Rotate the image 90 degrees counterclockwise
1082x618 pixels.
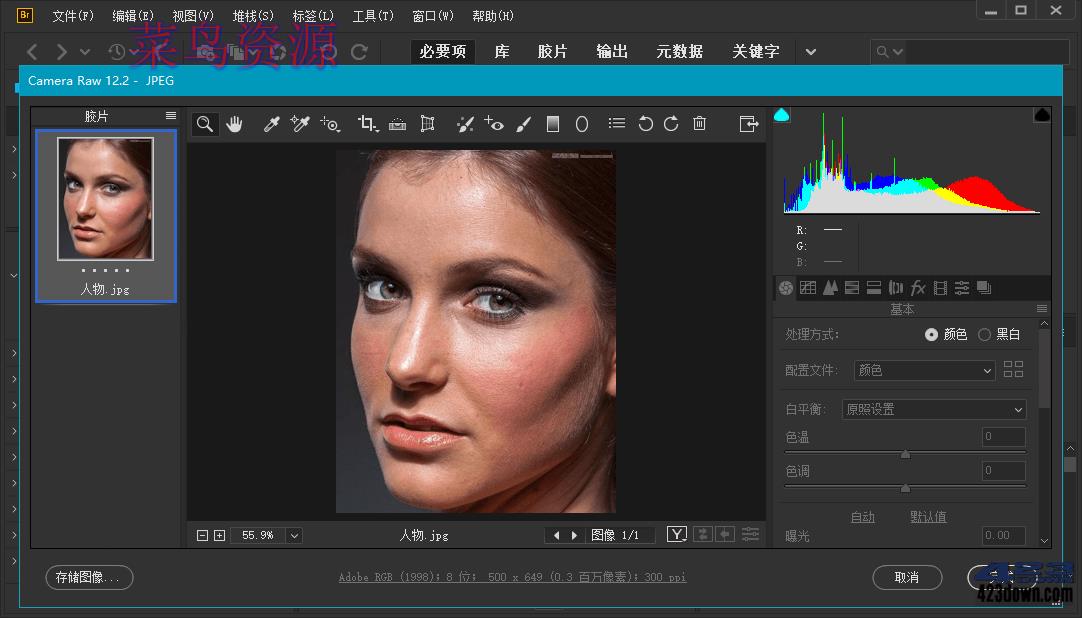pos(645,124)
